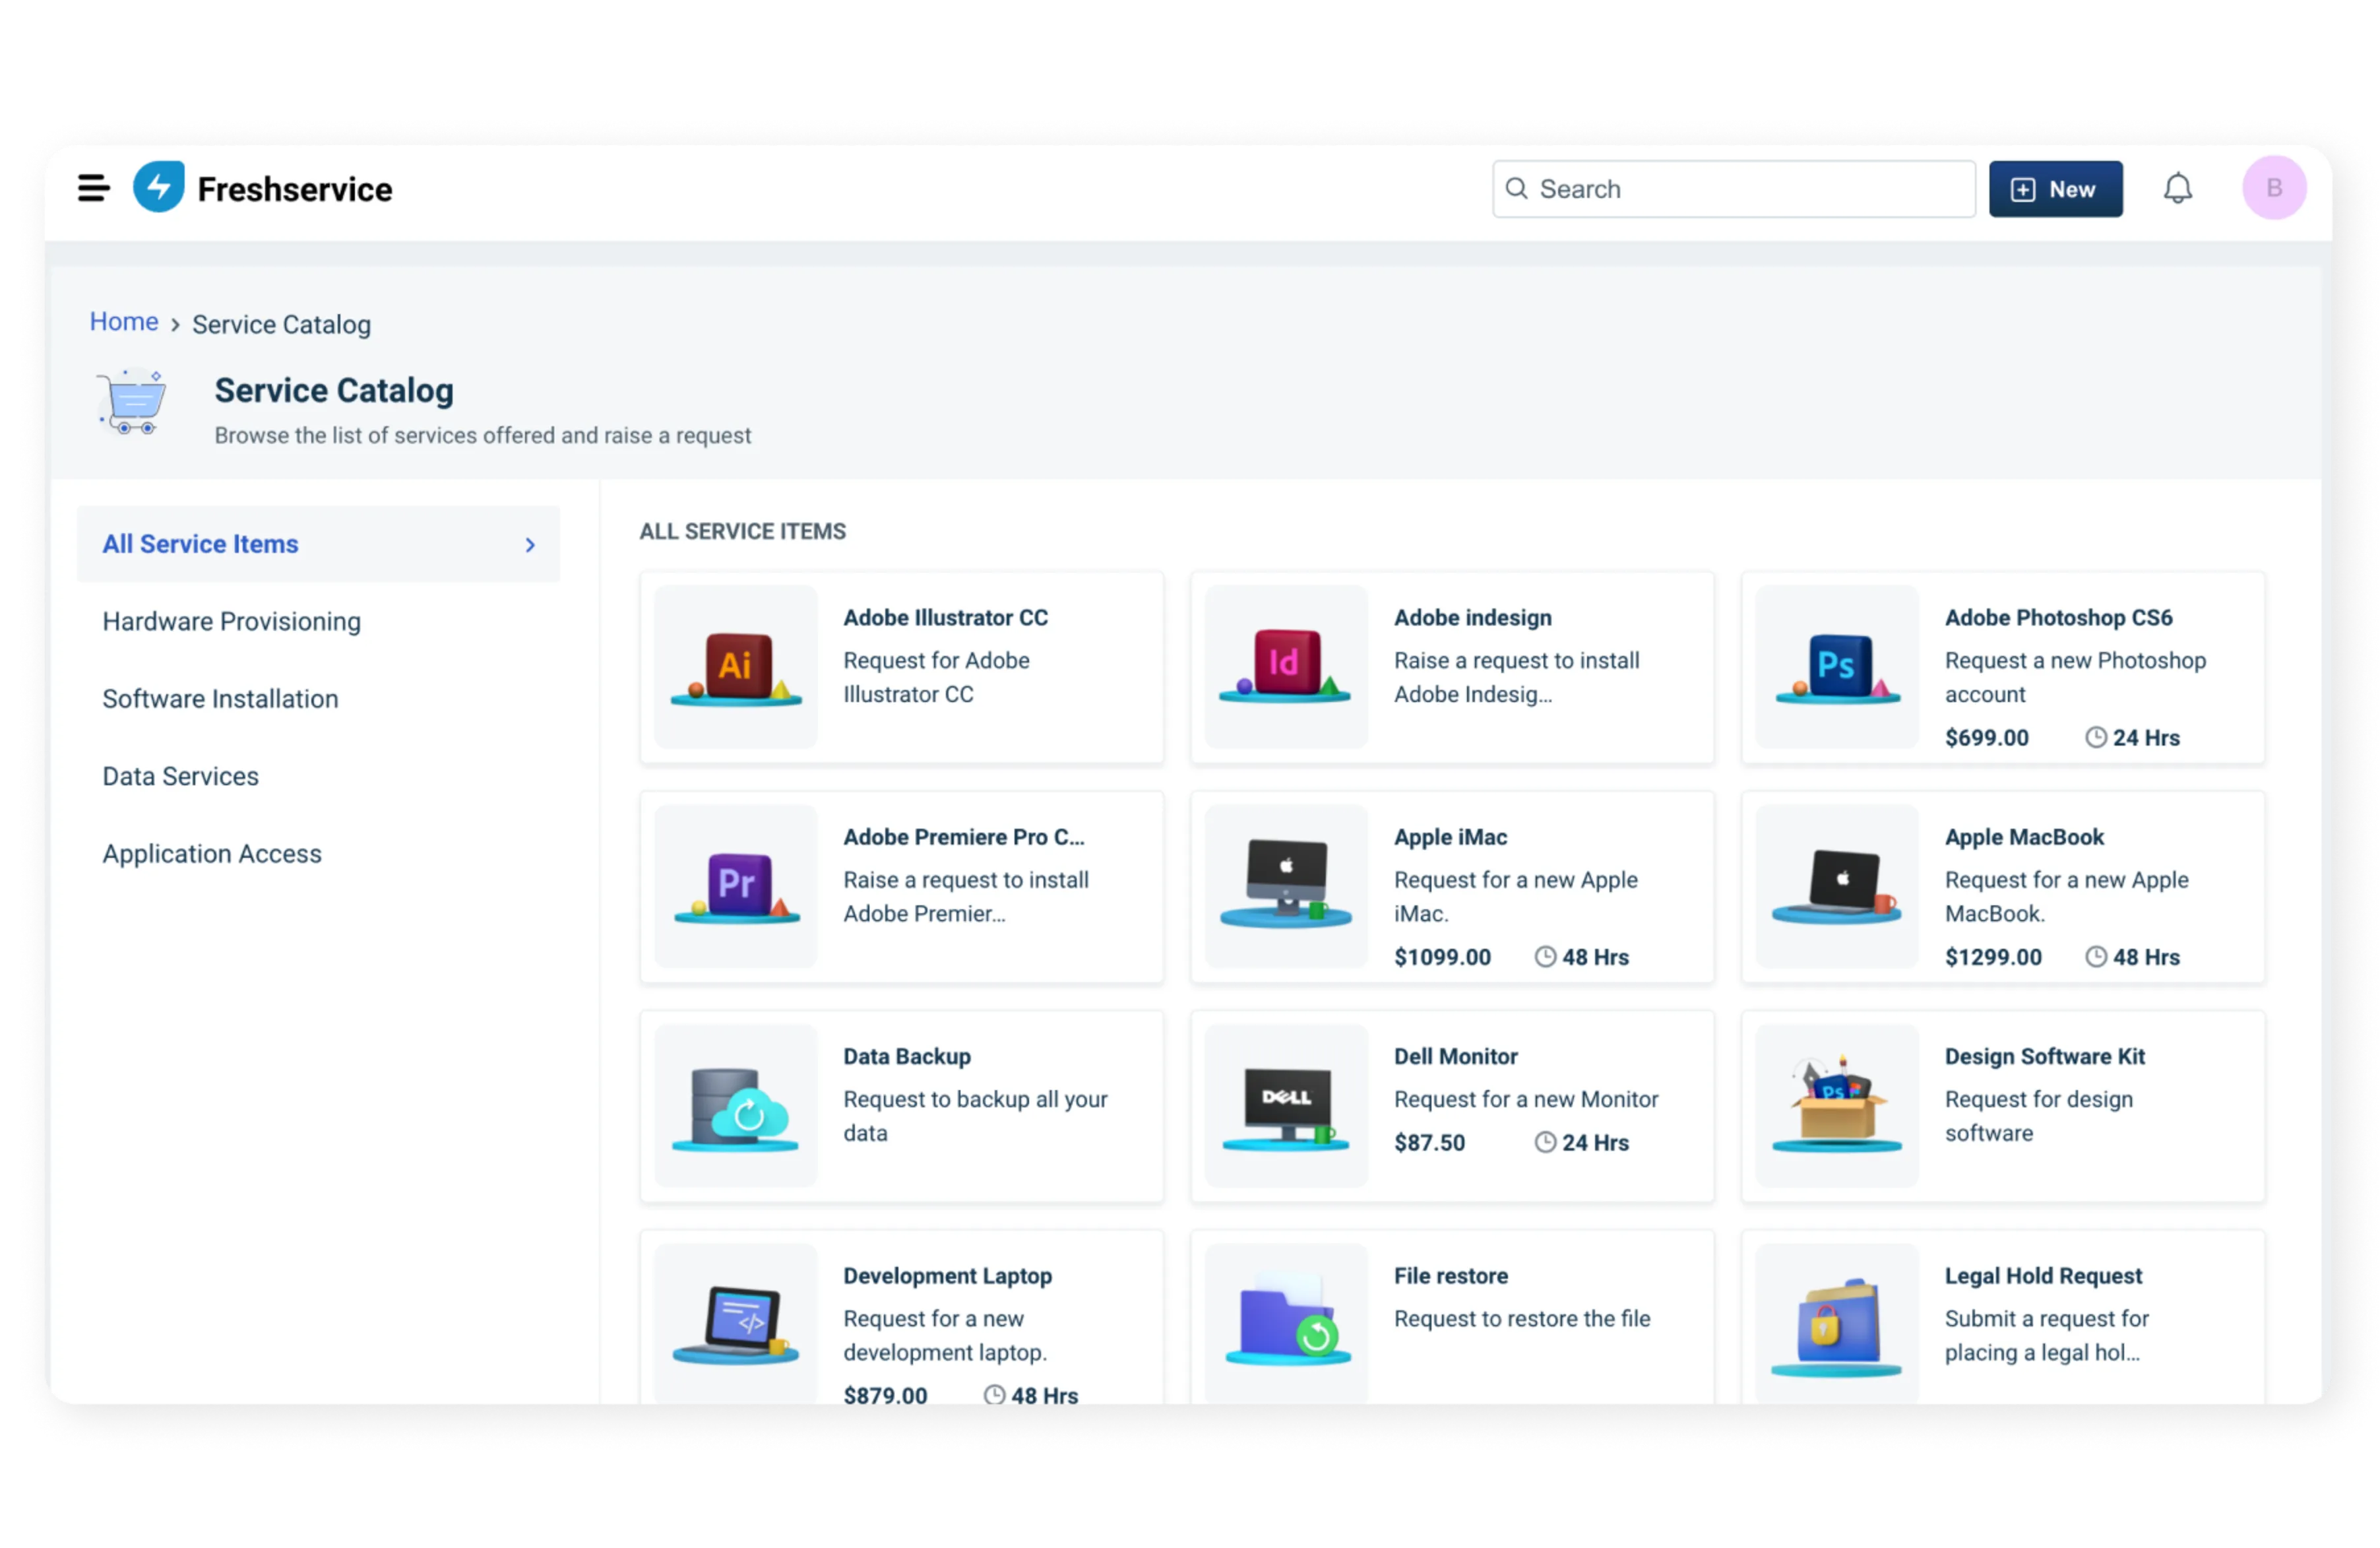Open Data Backup title
Viewport: 2380px width, 1548px height.
[x=906, y=1056]
